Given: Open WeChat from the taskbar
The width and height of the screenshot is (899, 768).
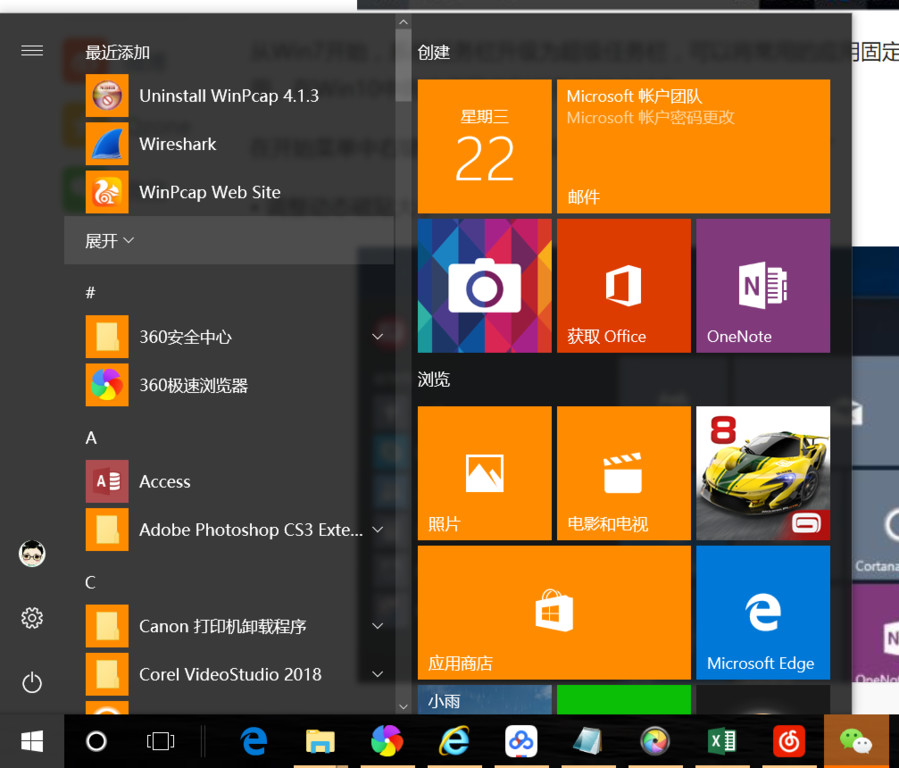Looking at the screenshot, I should tap(856, 741).
